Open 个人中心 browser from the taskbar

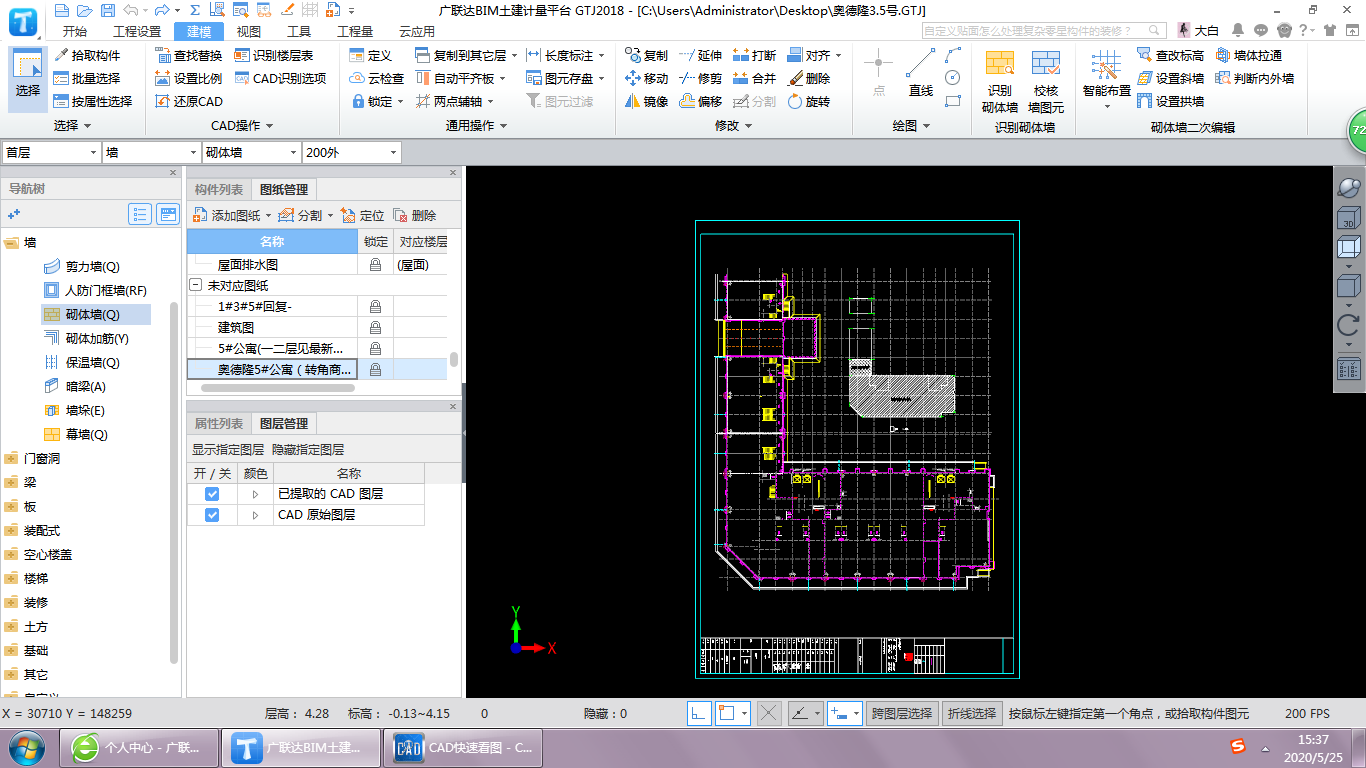(137, 747)
